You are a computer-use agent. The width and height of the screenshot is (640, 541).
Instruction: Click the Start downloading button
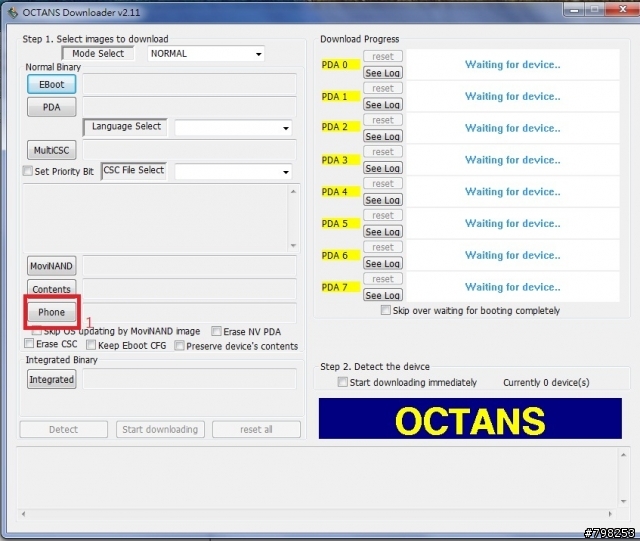[160, 429]
